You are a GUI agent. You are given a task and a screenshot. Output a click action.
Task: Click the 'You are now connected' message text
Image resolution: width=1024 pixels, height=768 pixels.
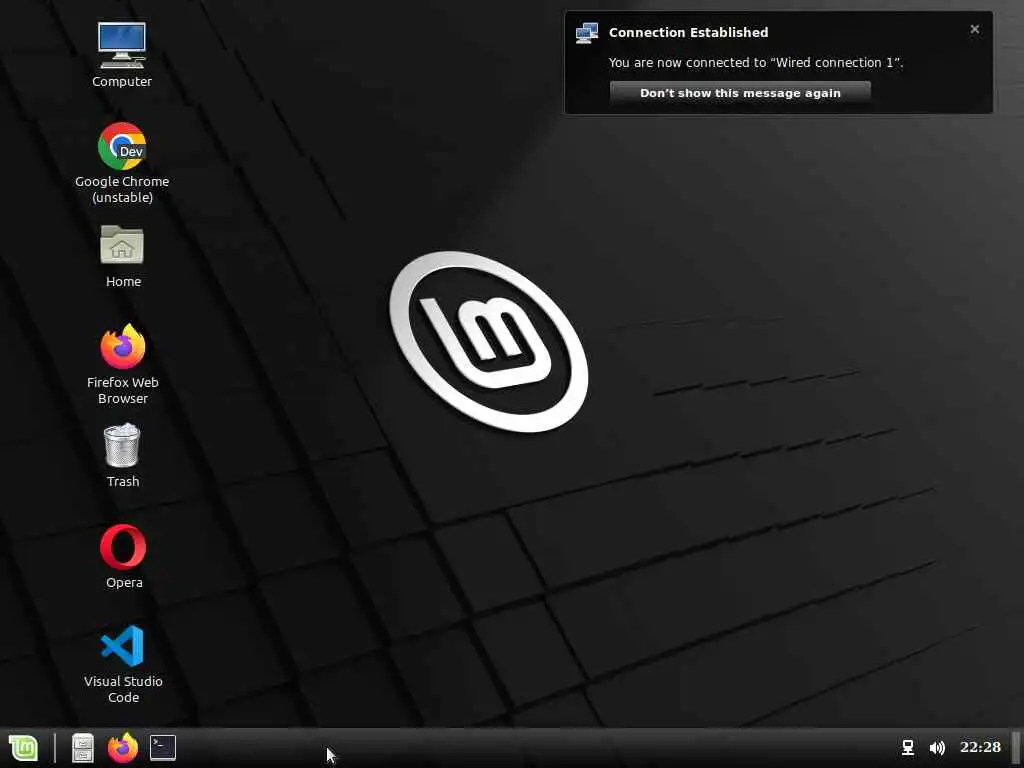pos(756,63)
